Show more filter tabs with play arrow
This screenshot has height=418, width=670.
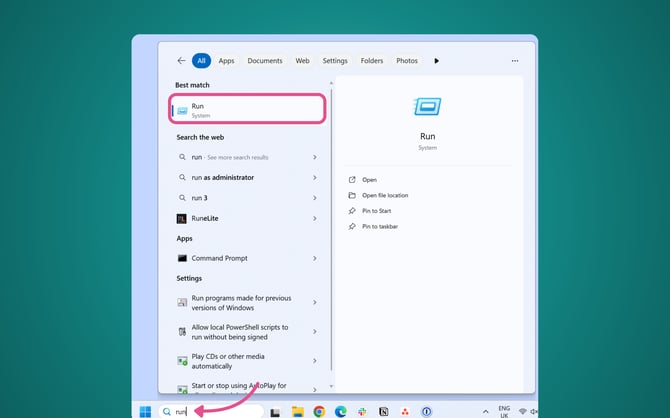[436, 61]
